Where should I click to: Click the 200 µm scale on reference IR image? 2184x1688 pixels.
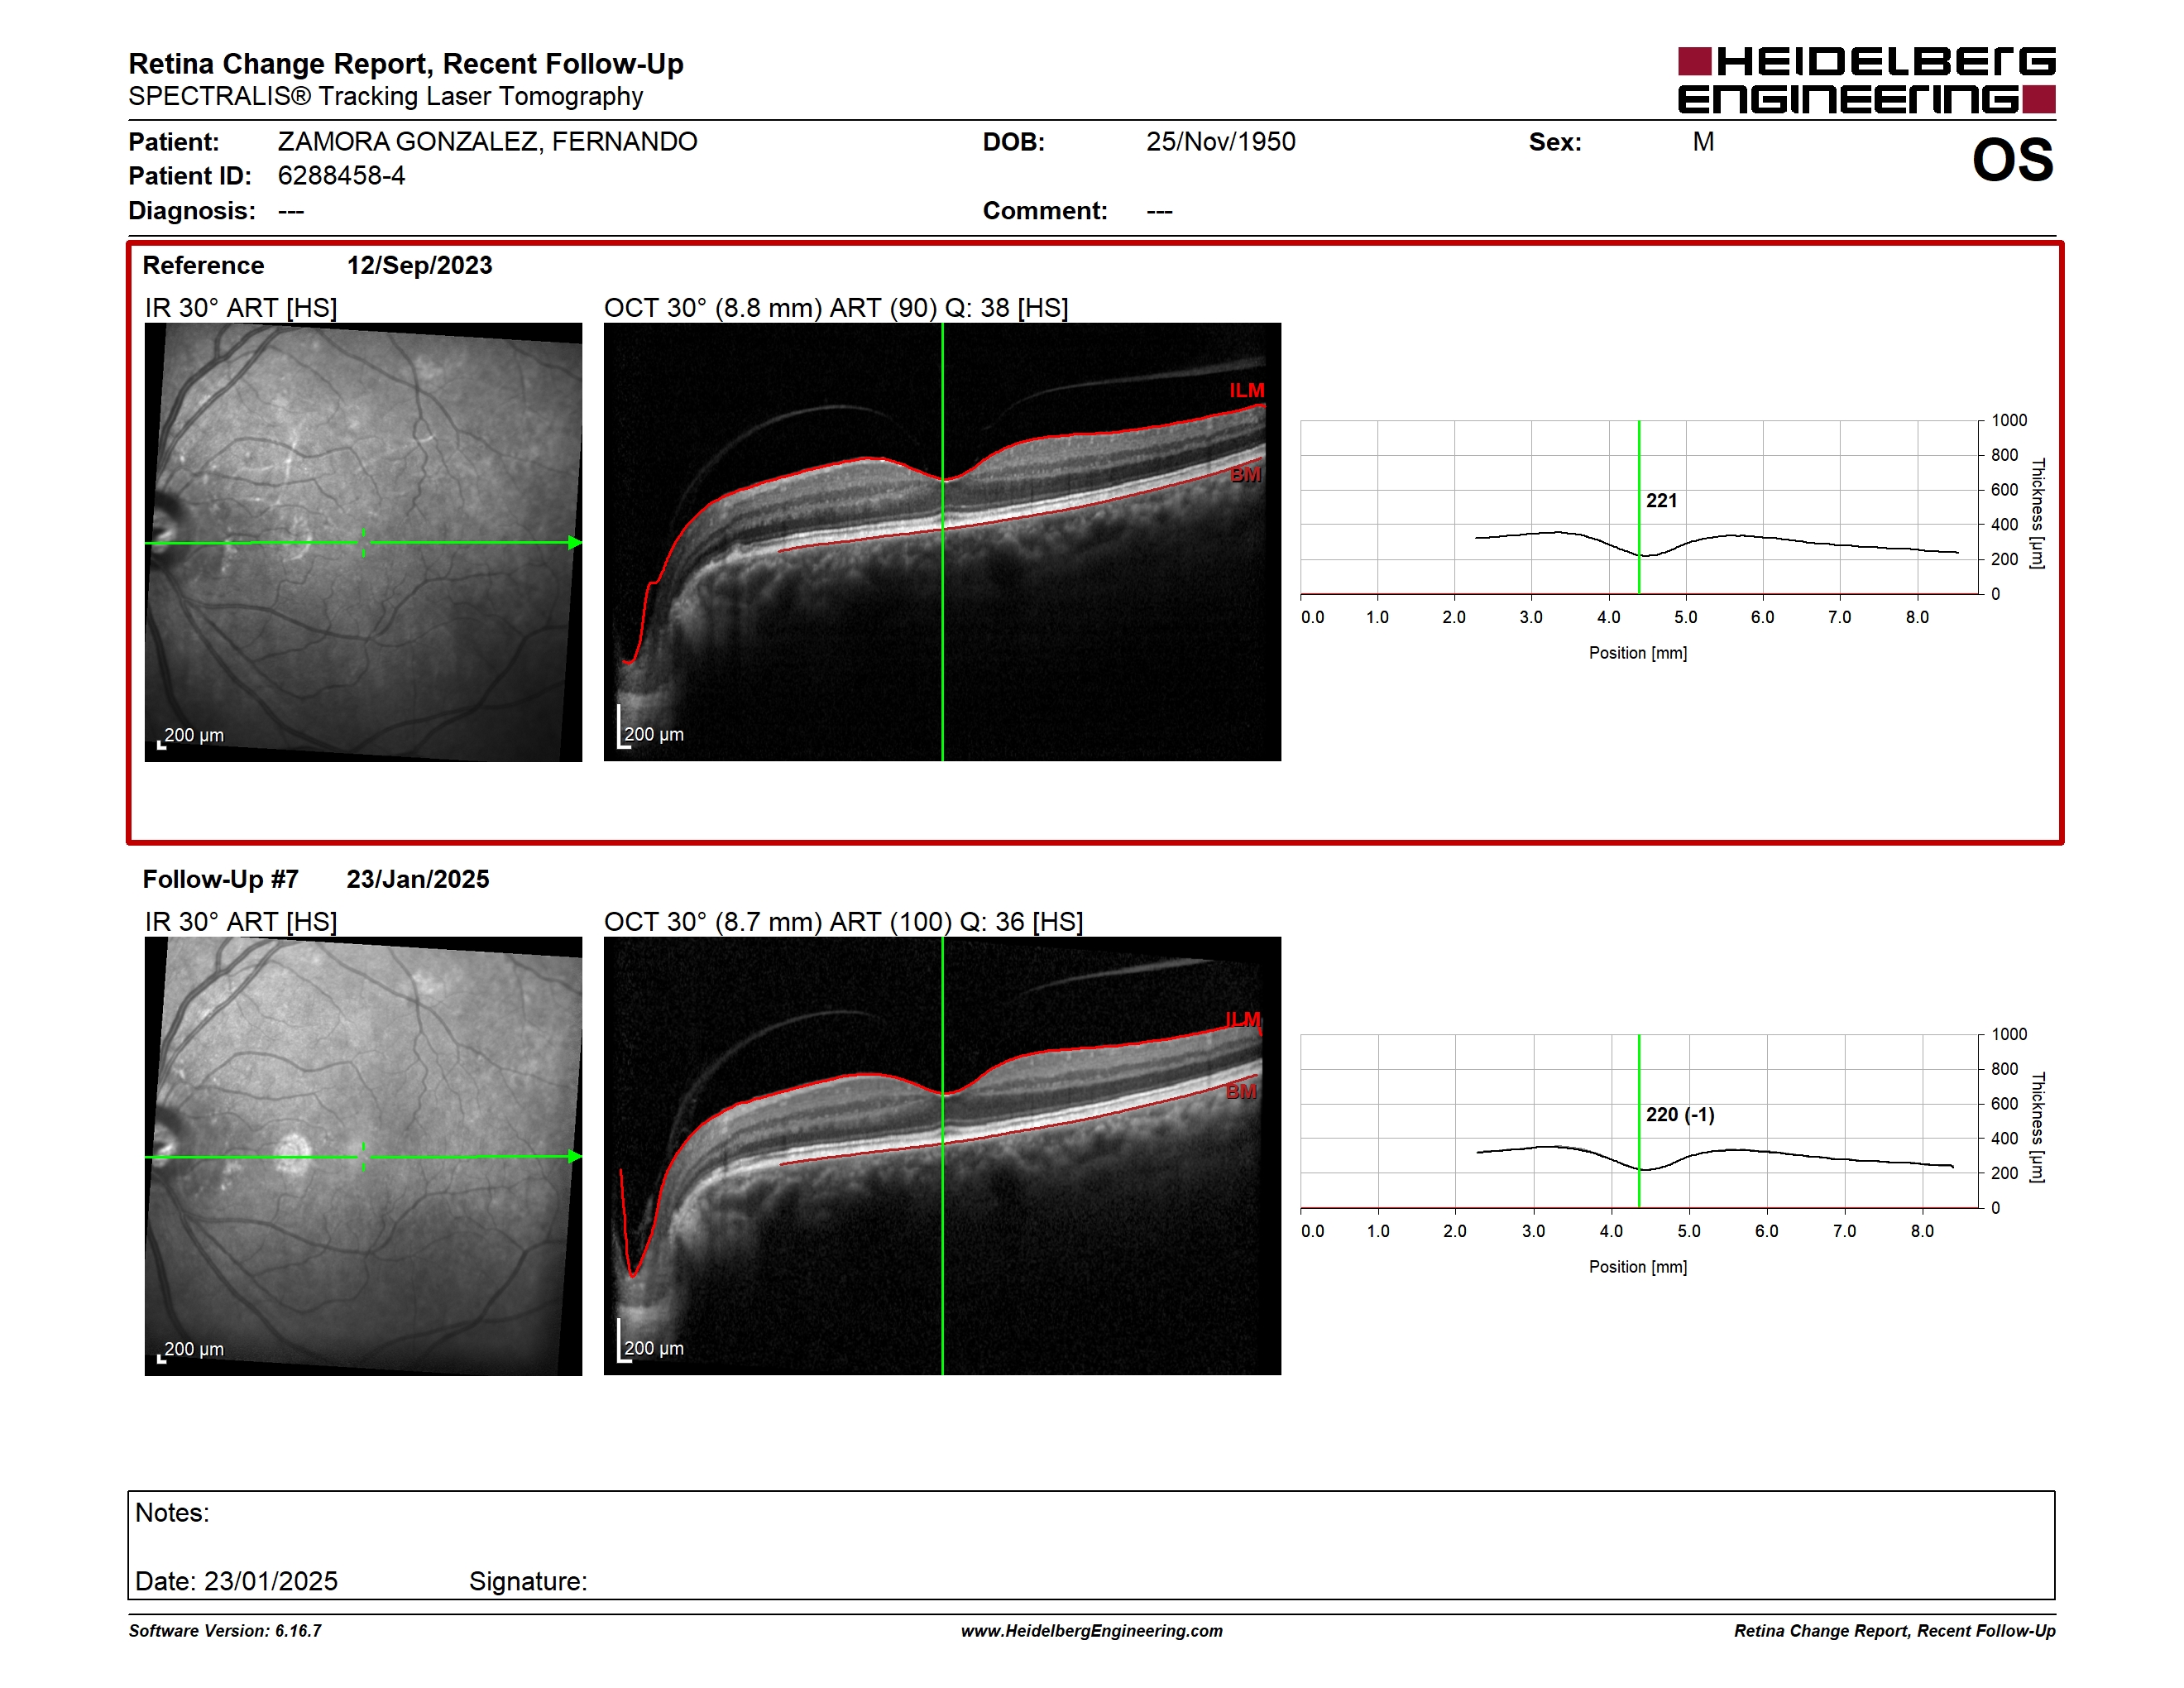point(190,737)
